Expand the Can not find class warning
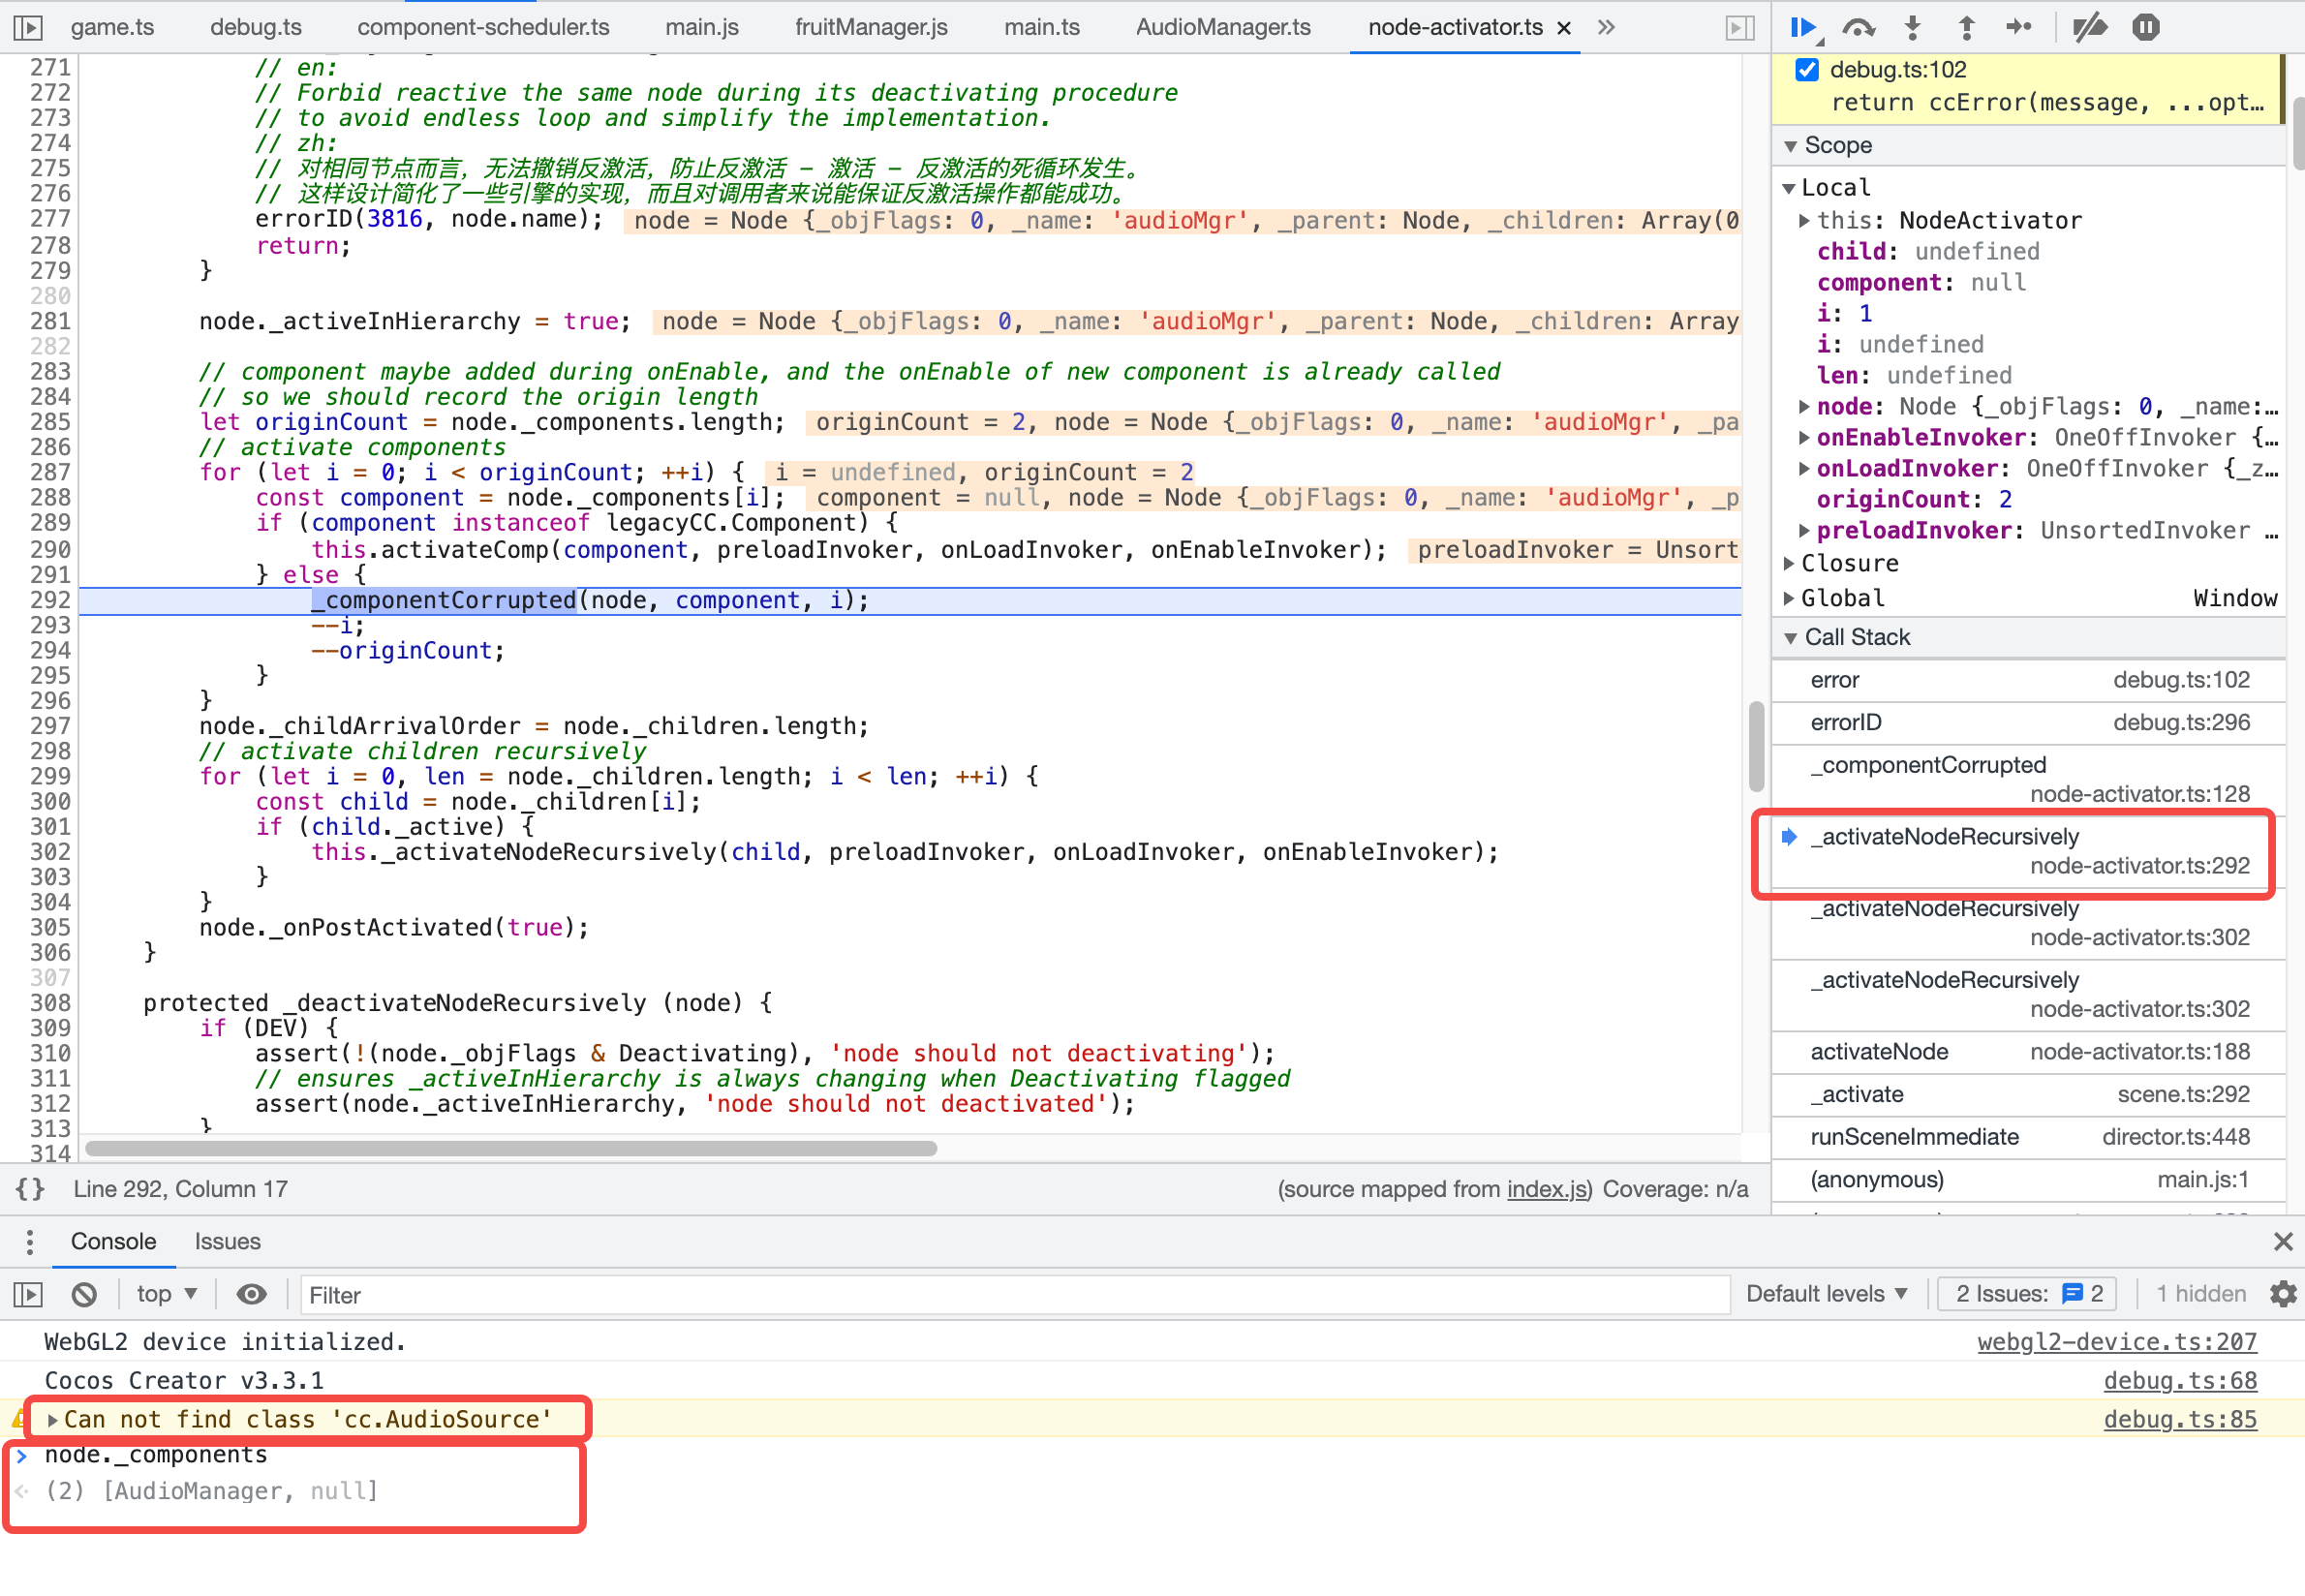 [52, 1419]
